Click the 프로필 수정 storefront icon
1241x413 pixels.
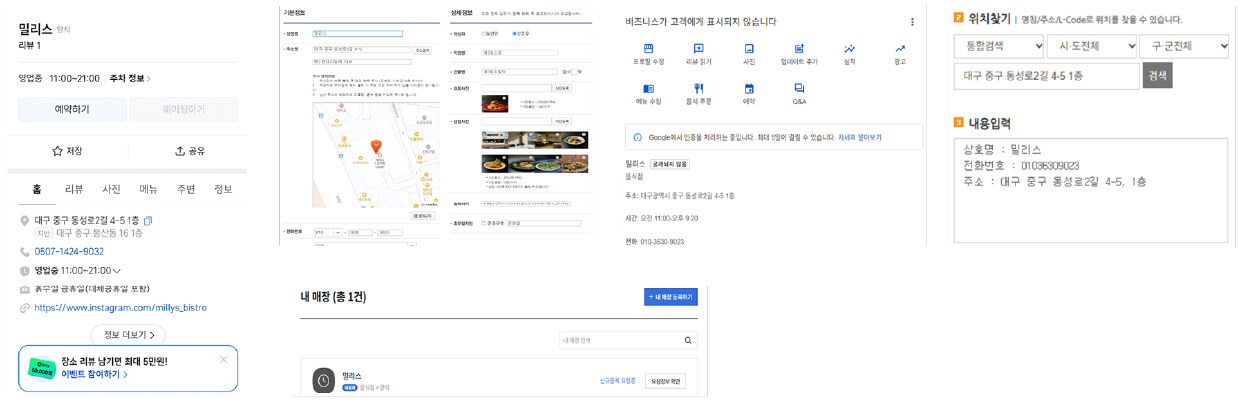click(x=649, y=48)
